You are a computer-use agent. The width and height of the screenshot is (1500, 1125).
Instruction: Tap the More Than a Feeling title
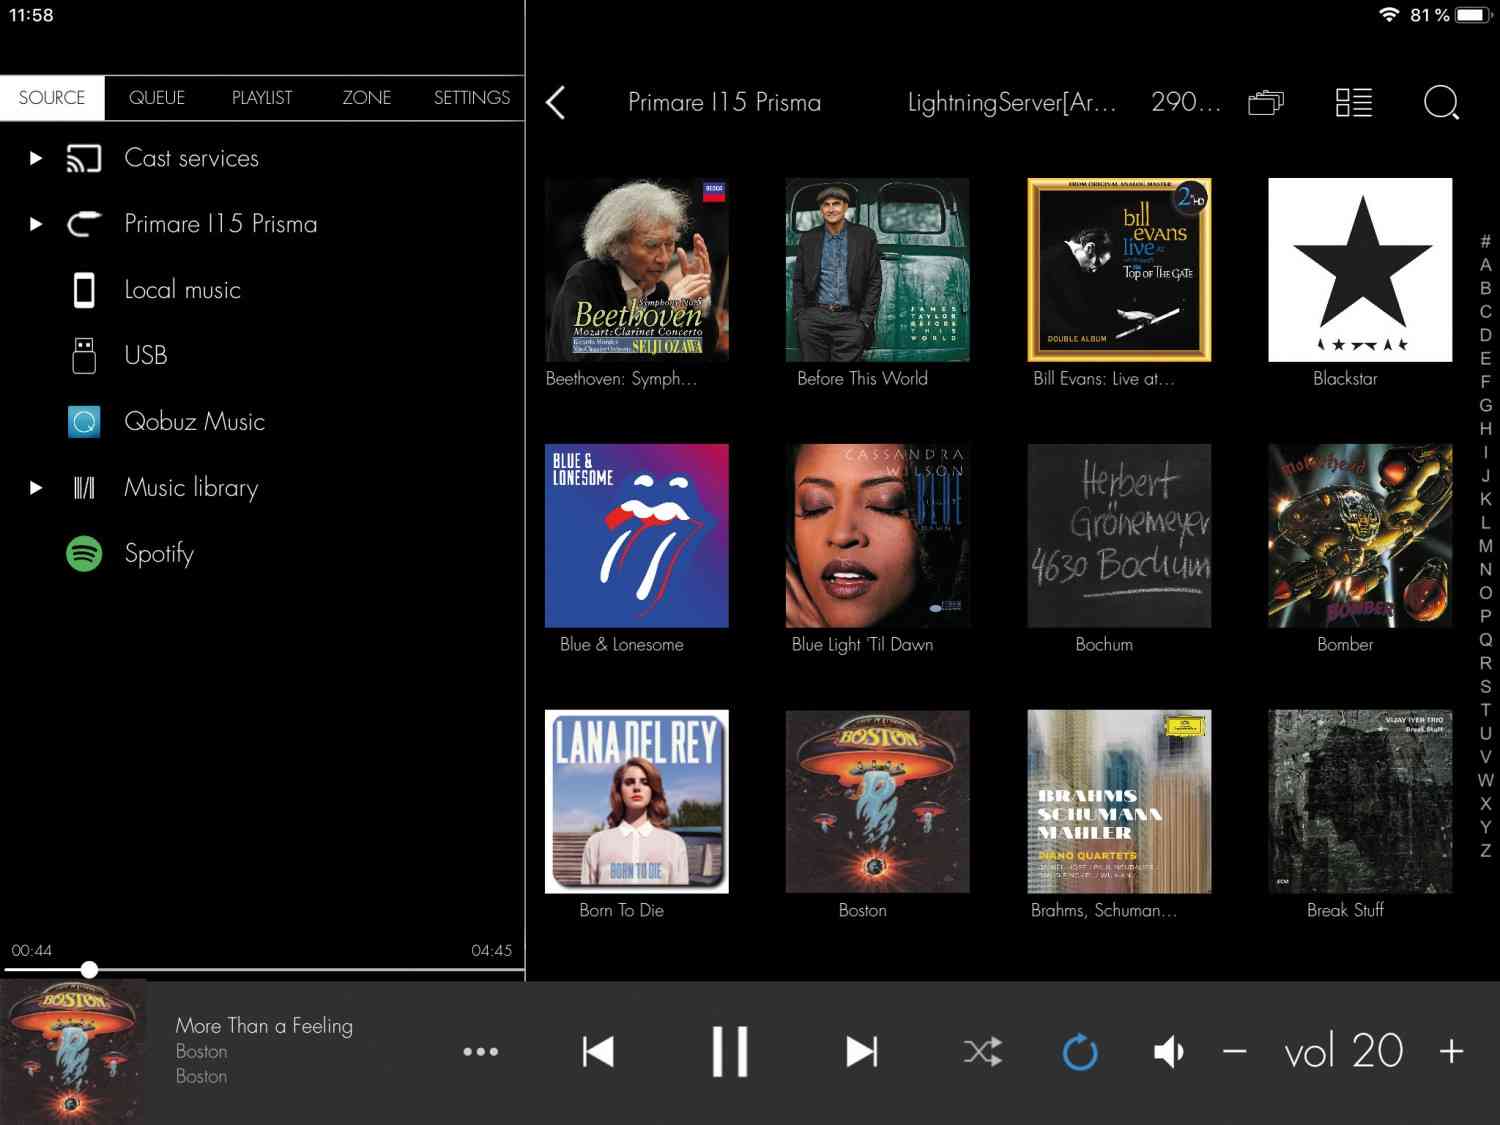[x=264, y=1026]
